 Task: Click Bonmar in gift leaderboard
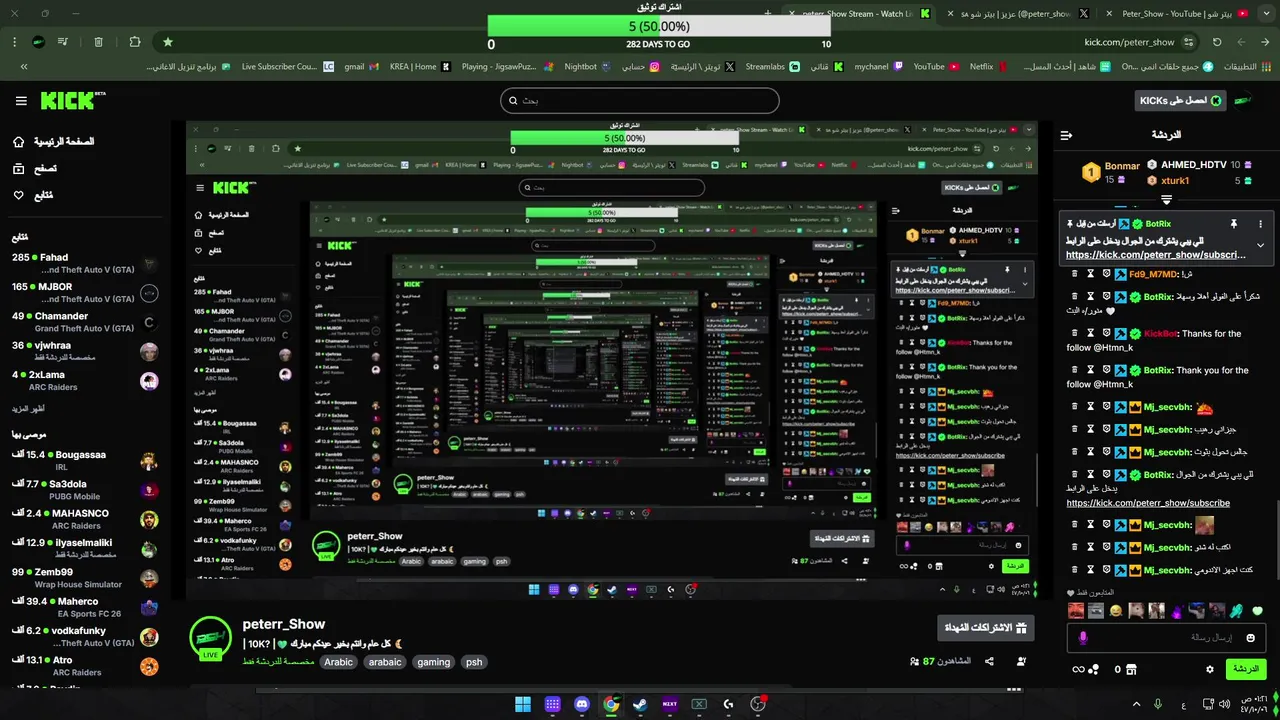(x=1122, y=166)
